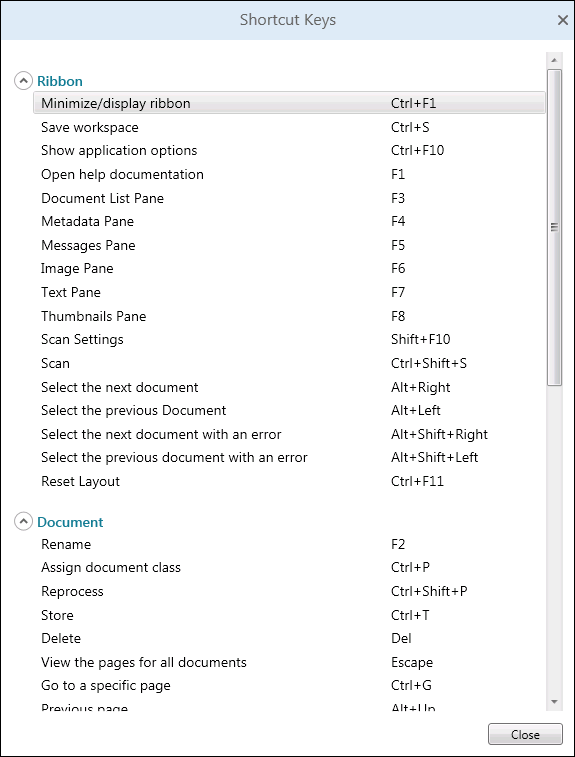Click the Ctrl+Shift+P shortcut value
The height and width of the screenshot is (757, 575).
429,591
